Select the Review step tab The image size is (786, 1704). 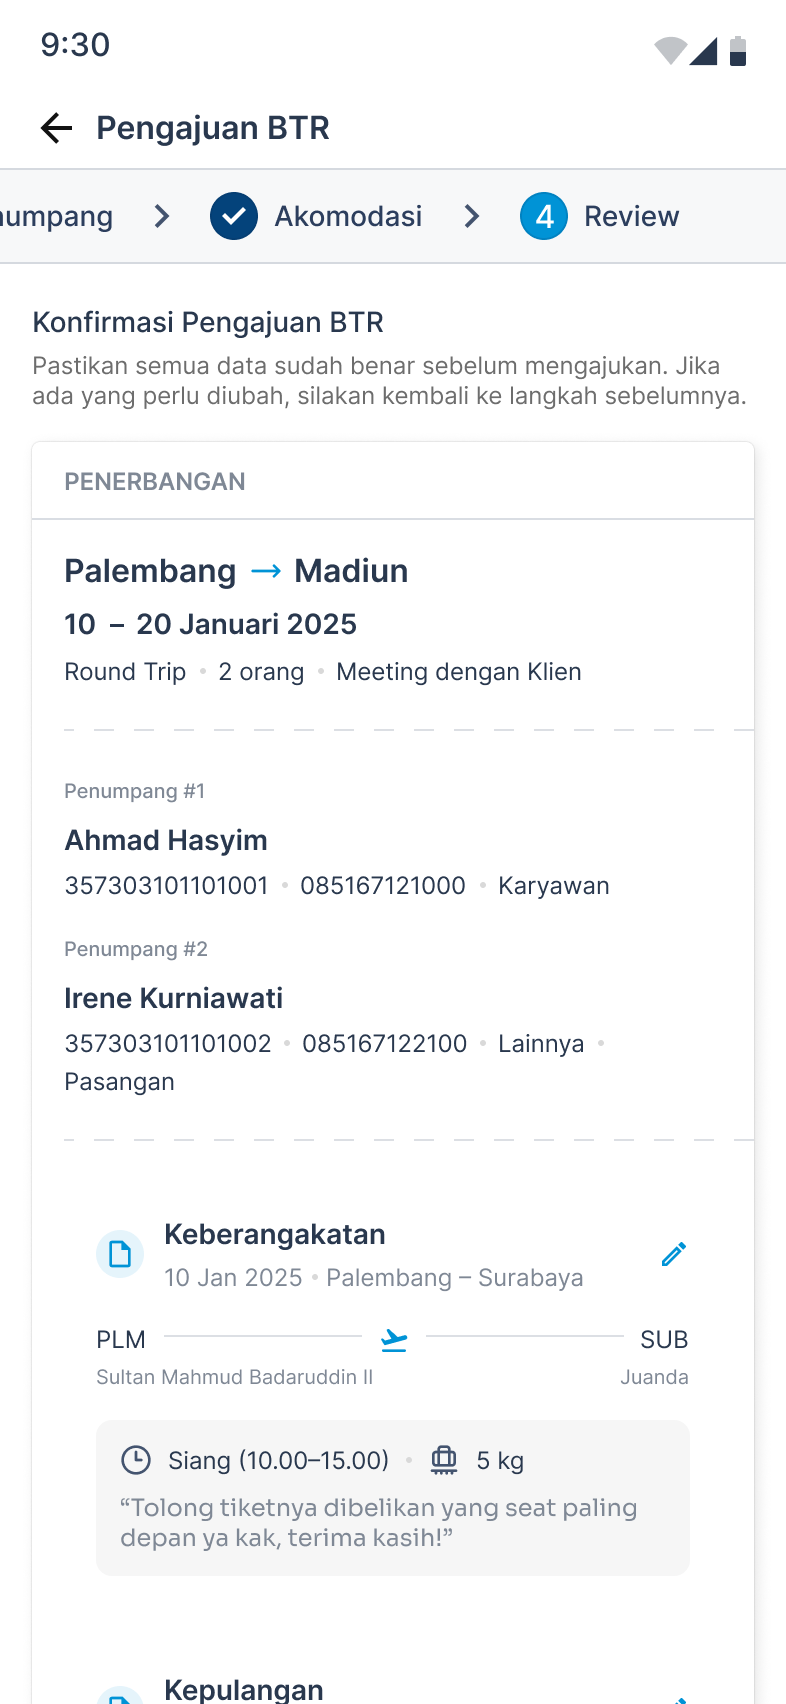tap(600, 216)
